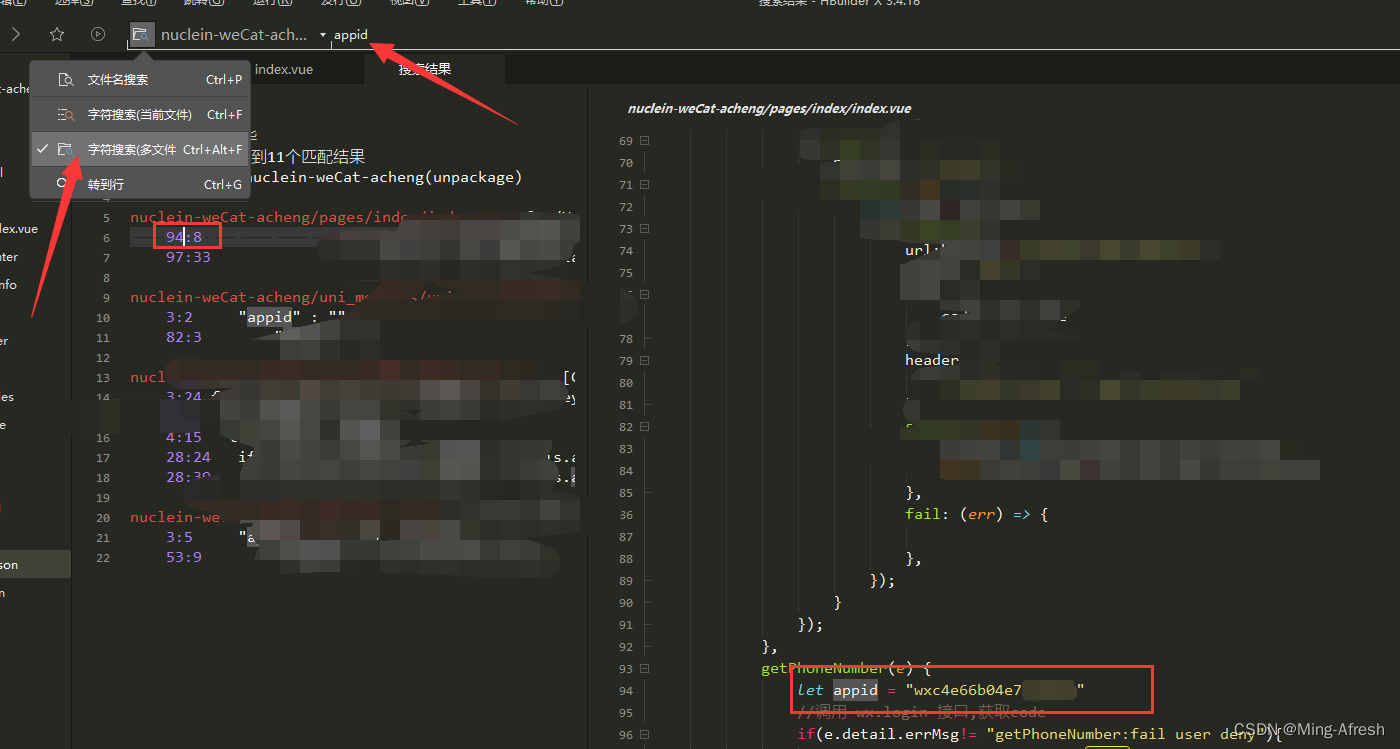Select checked 字符搜索(多文件 menu entry
Screen dimensions: 1400x749
tap(140, 150)
